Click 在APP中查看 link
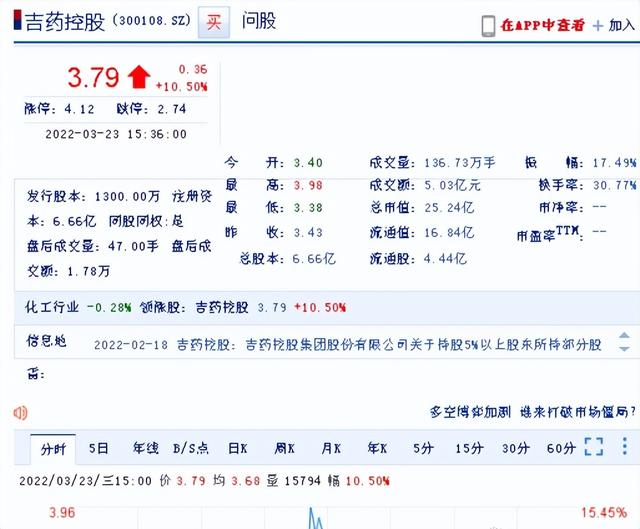This screenshot has width=640, height=529. tap(543, 25)
